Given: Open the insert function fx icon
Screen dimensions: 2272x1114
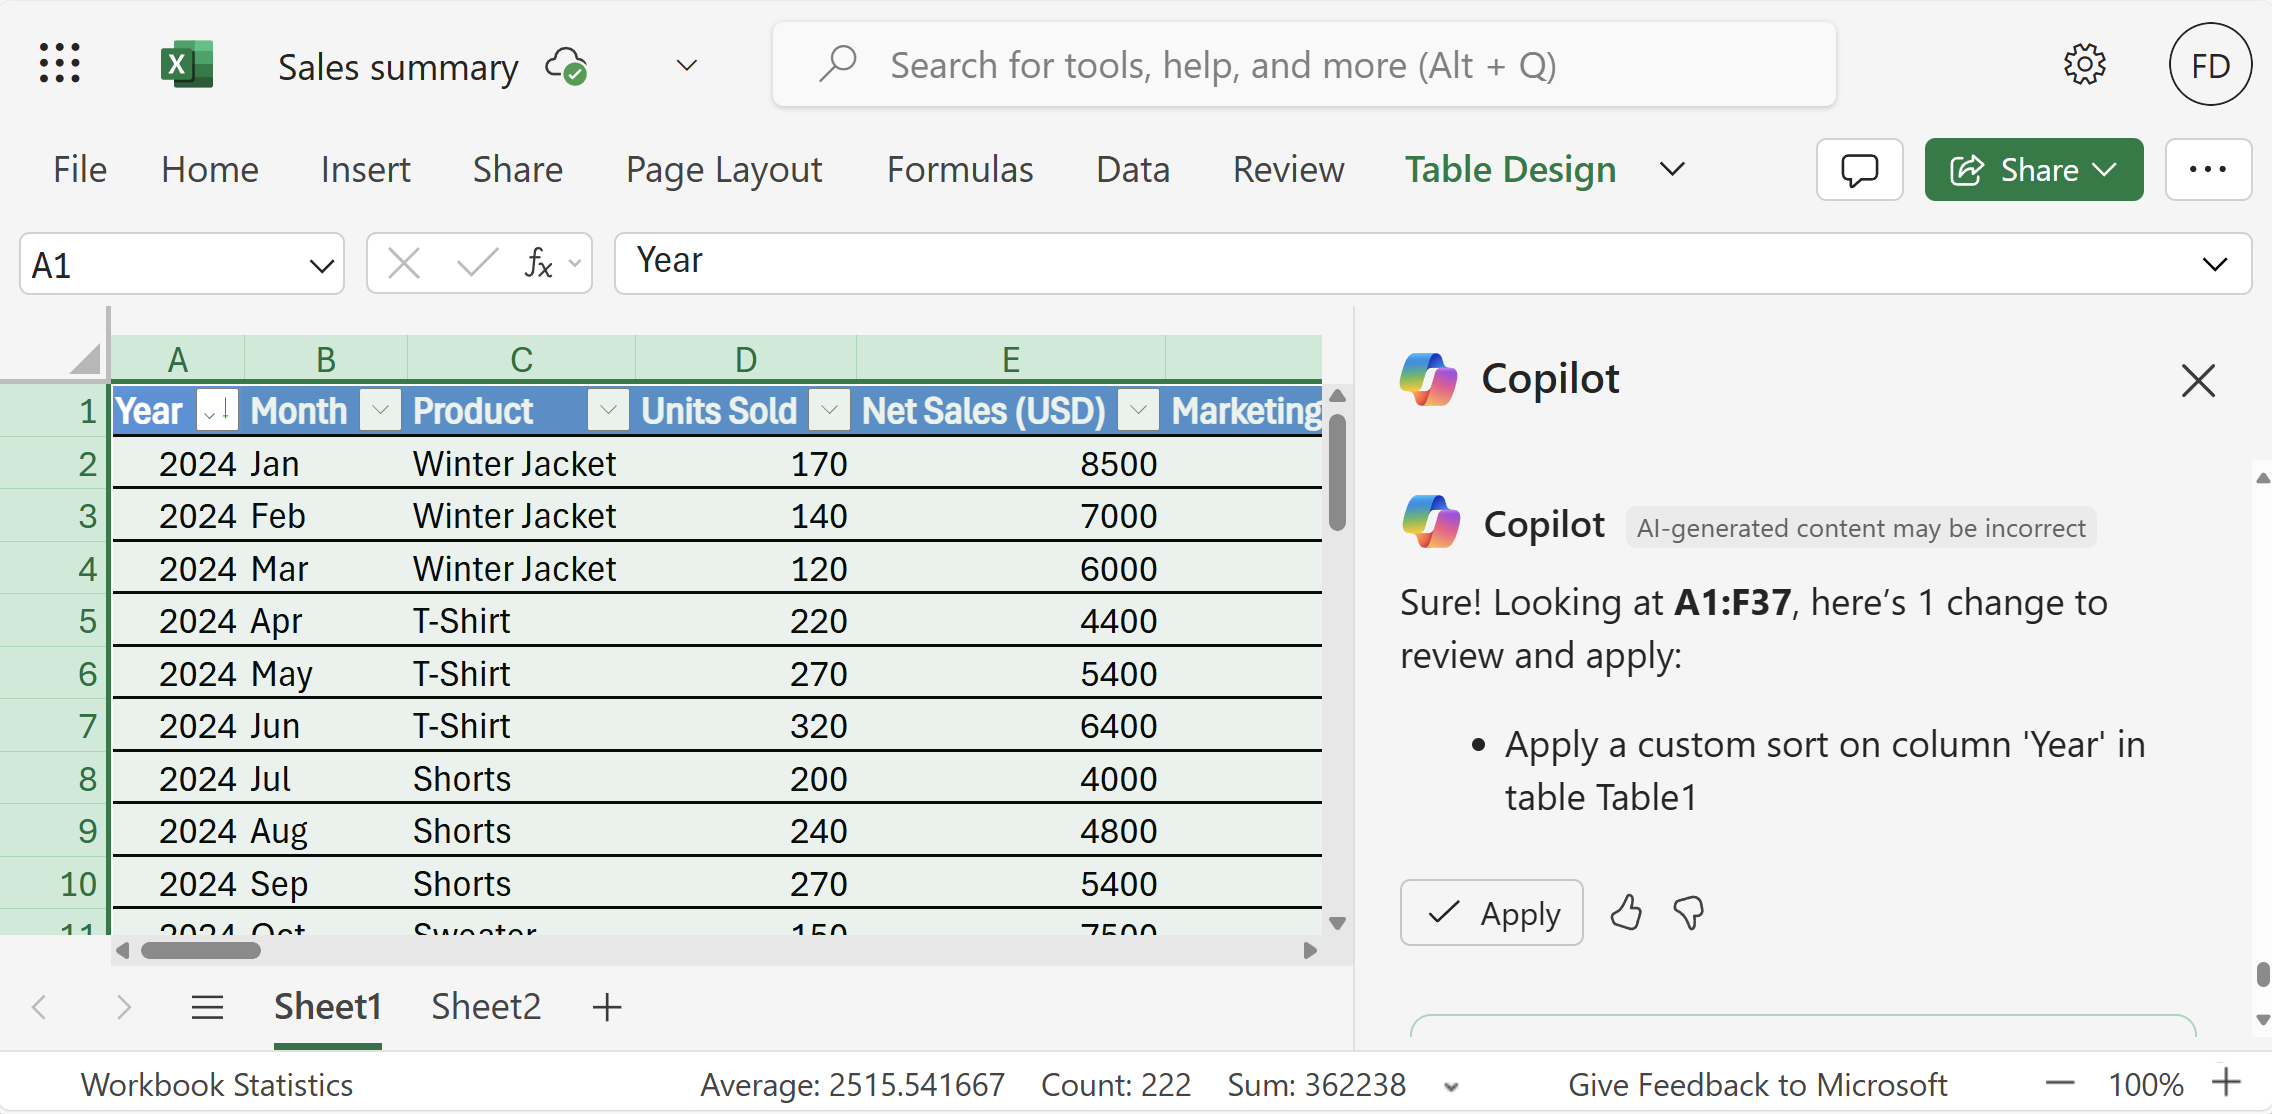Looking at the screenshot, I should [538, 264].
